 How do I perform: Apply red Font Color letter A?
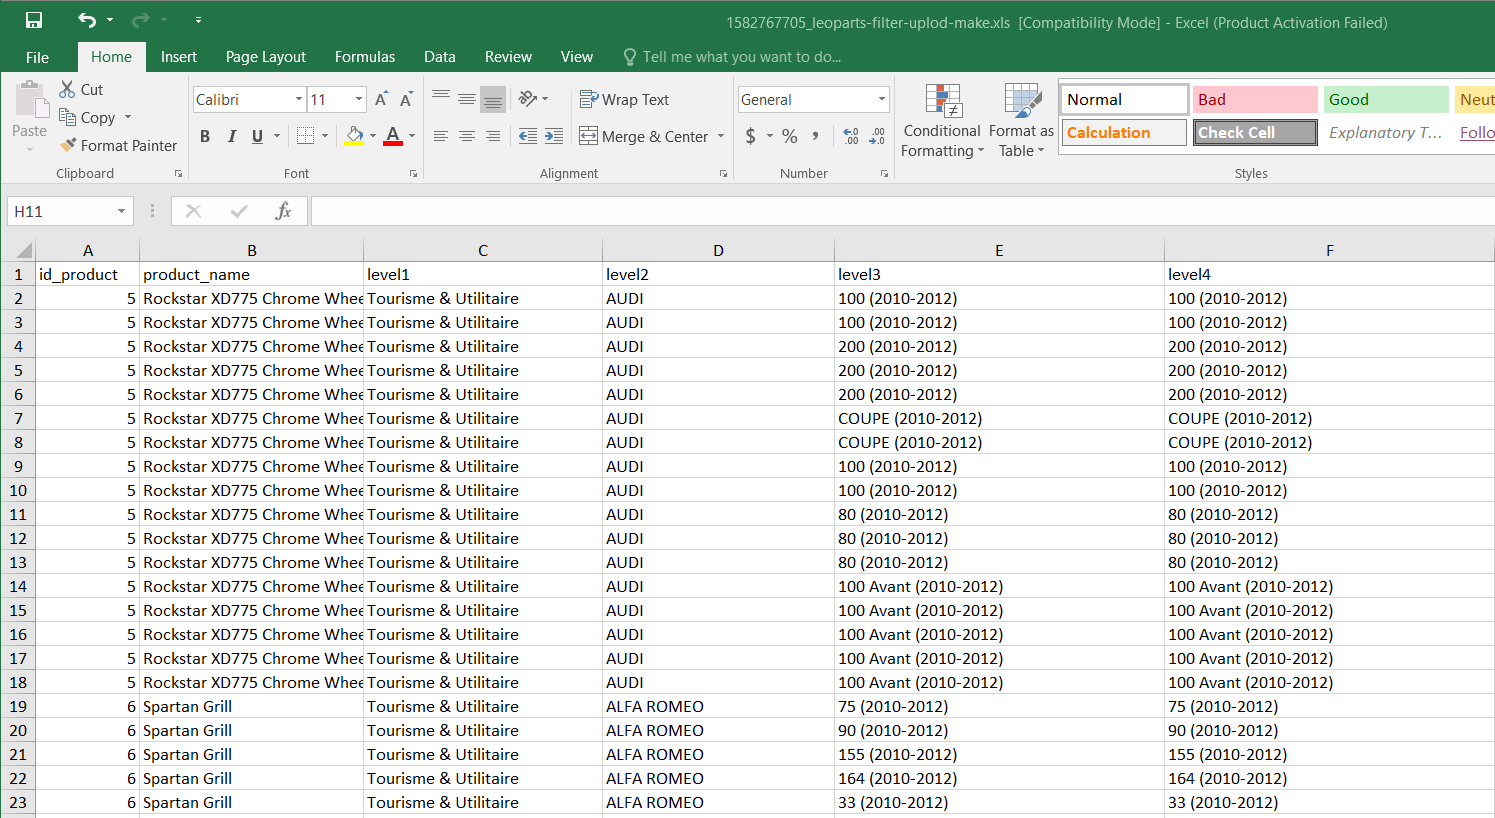(x=393, y=136)
